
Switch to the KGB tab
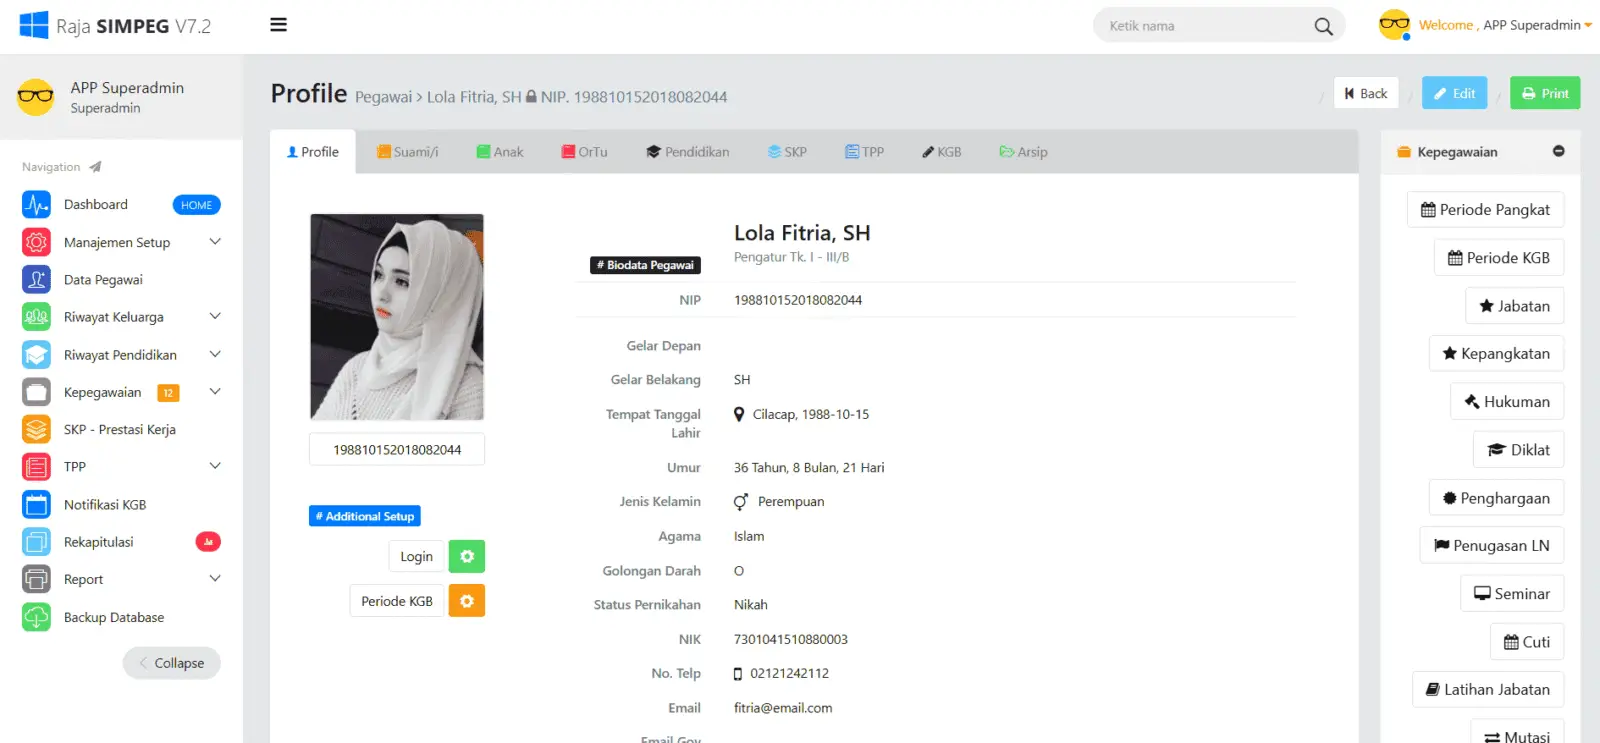pos(942,152)
